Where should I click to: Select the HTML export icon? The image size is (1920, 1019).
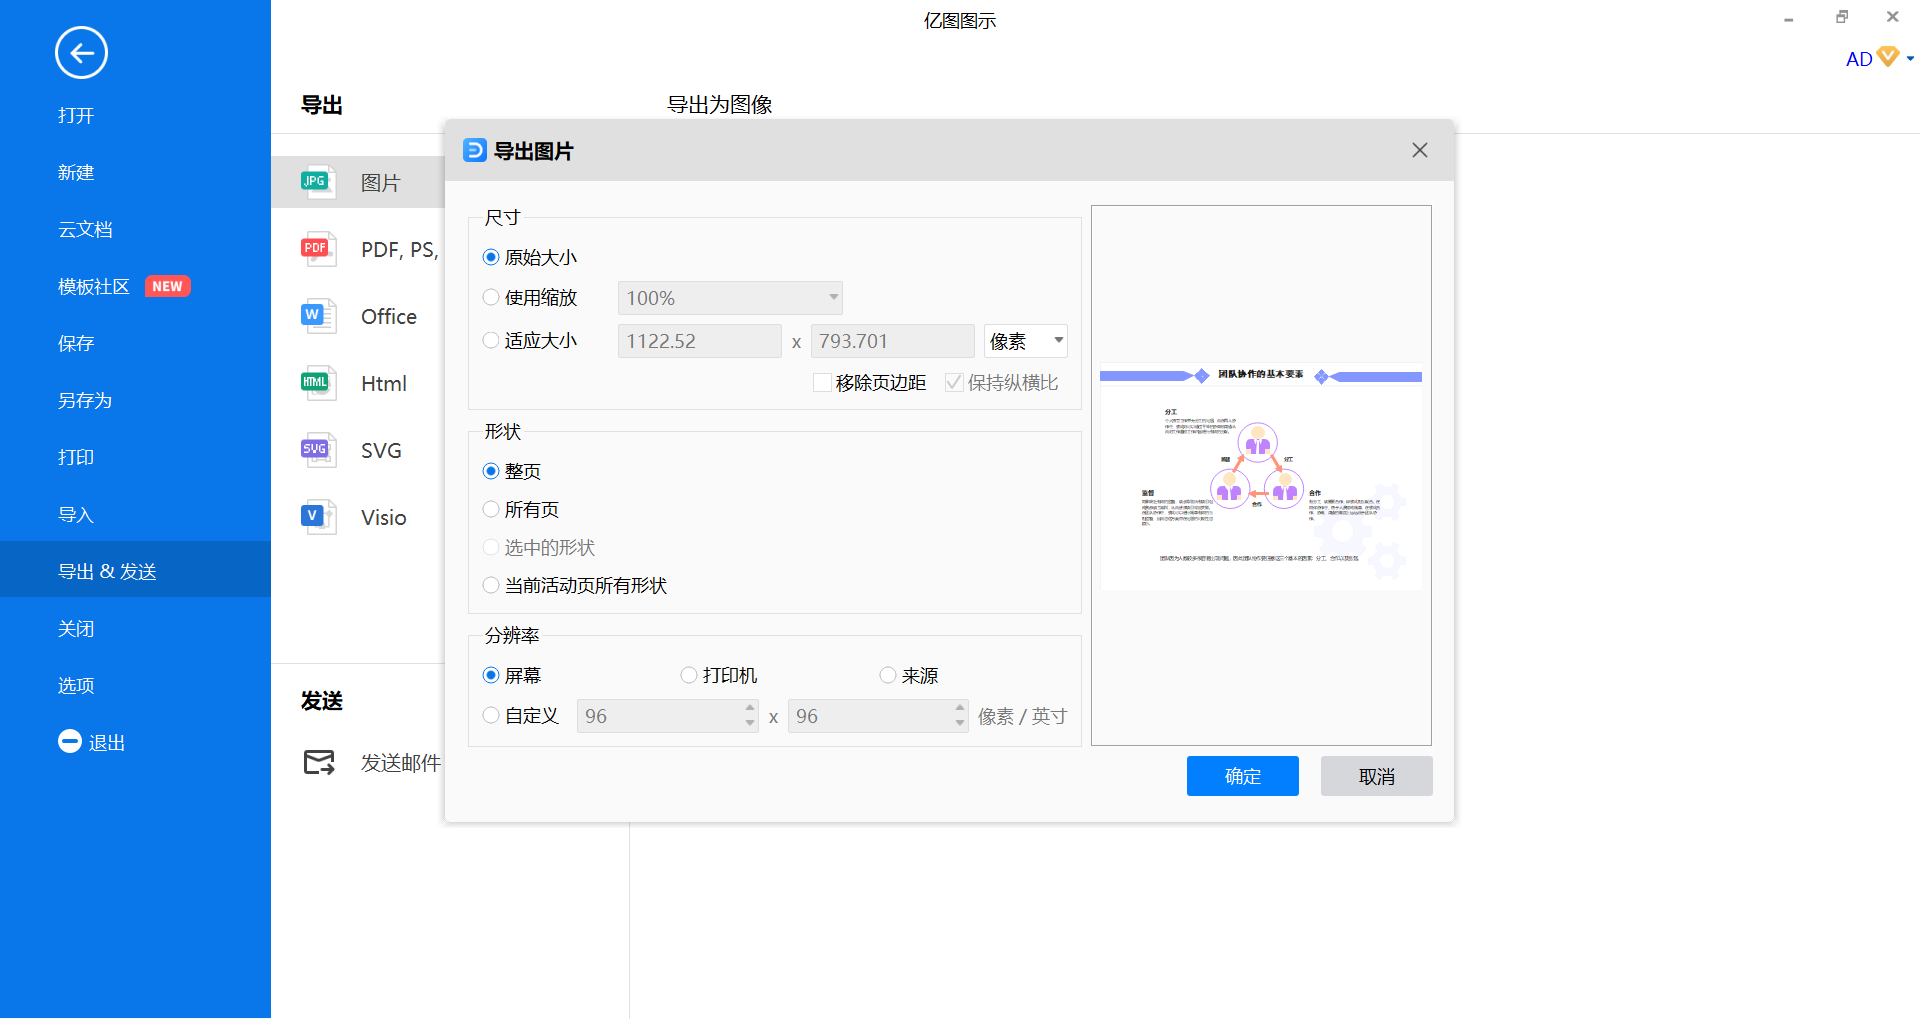(318, 383)
